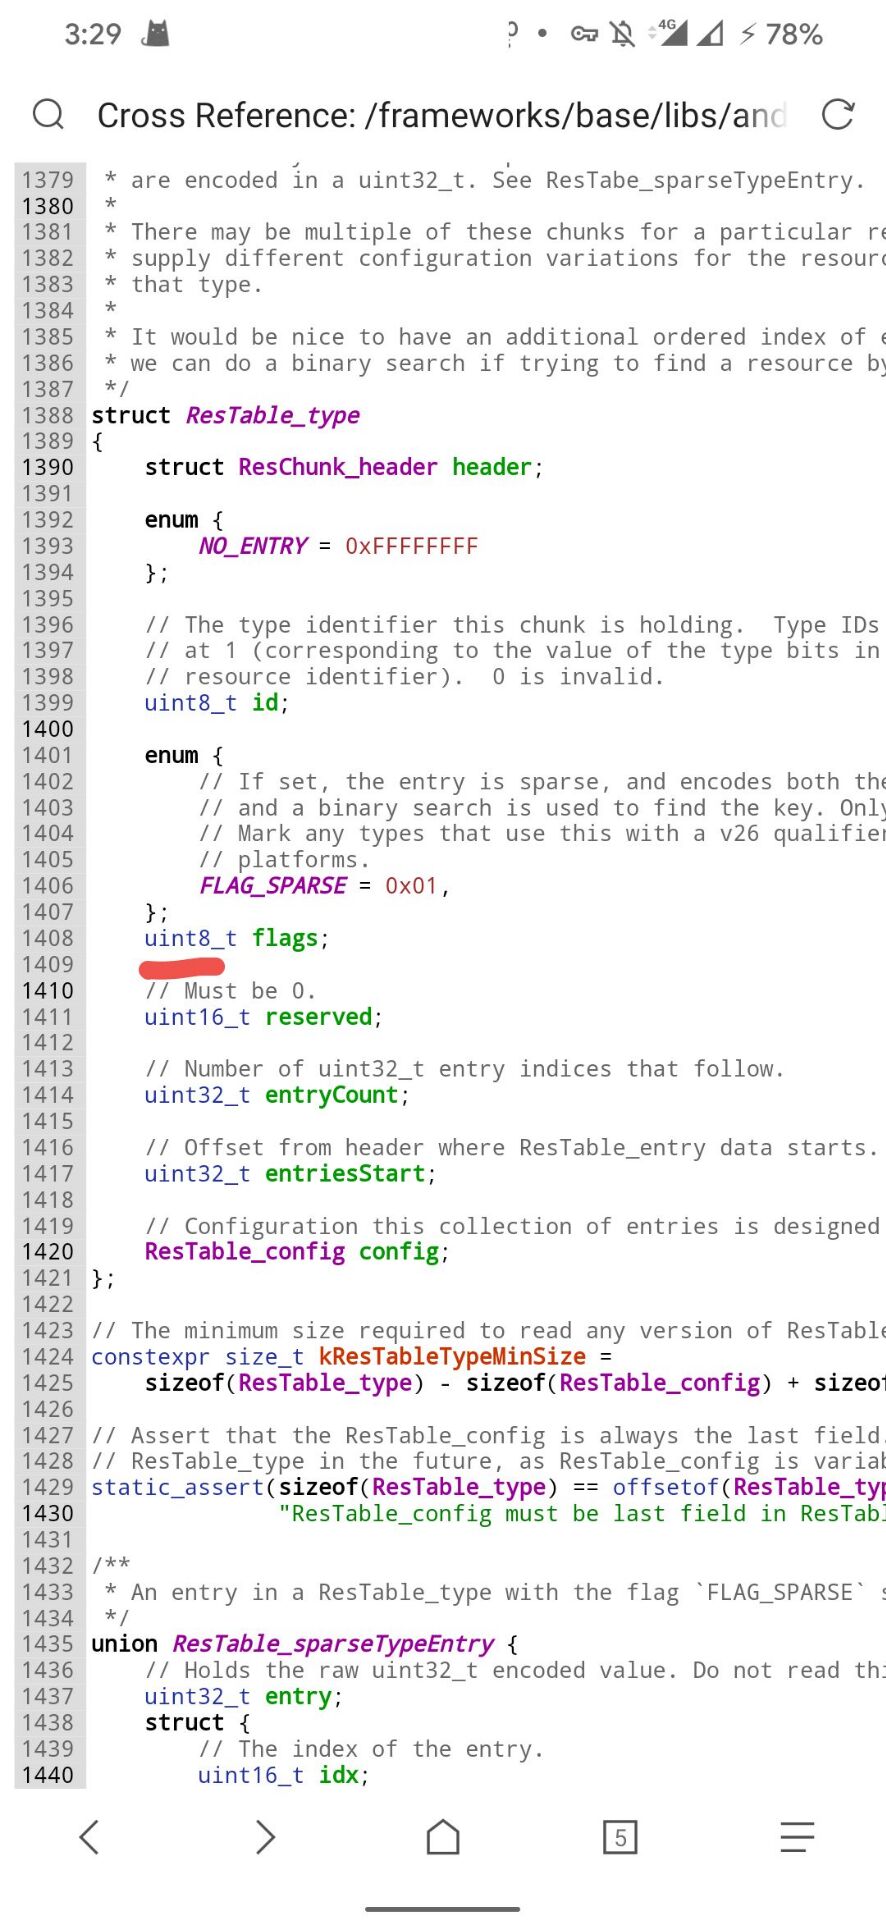Tap the VPN key status icon
The width and height of the screenshot is (886, 1920).
[x=584, y=35]
